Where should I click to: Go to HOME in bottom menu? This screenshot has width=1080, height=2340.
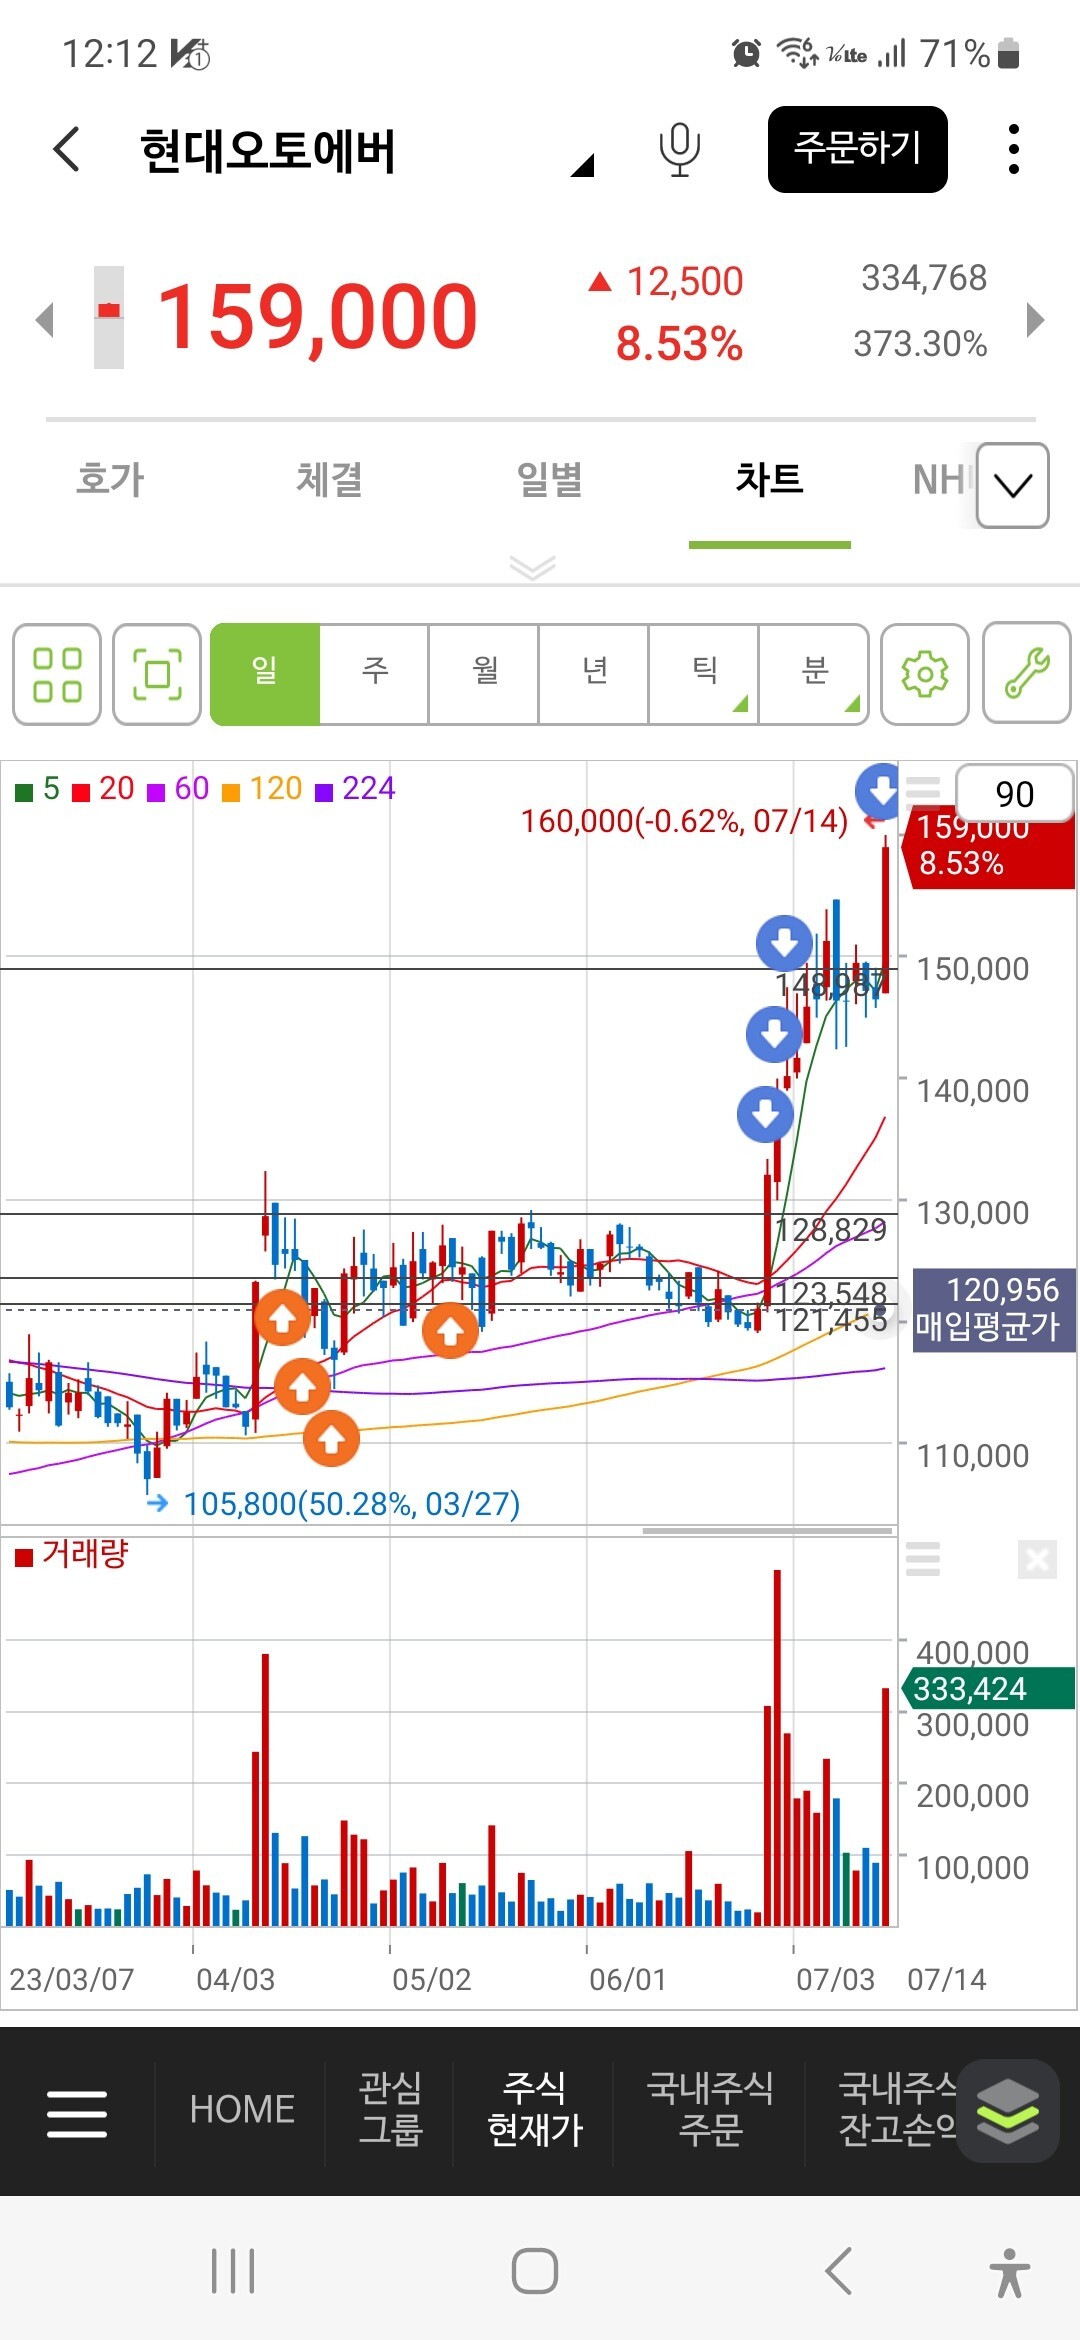pos(242,2109)
